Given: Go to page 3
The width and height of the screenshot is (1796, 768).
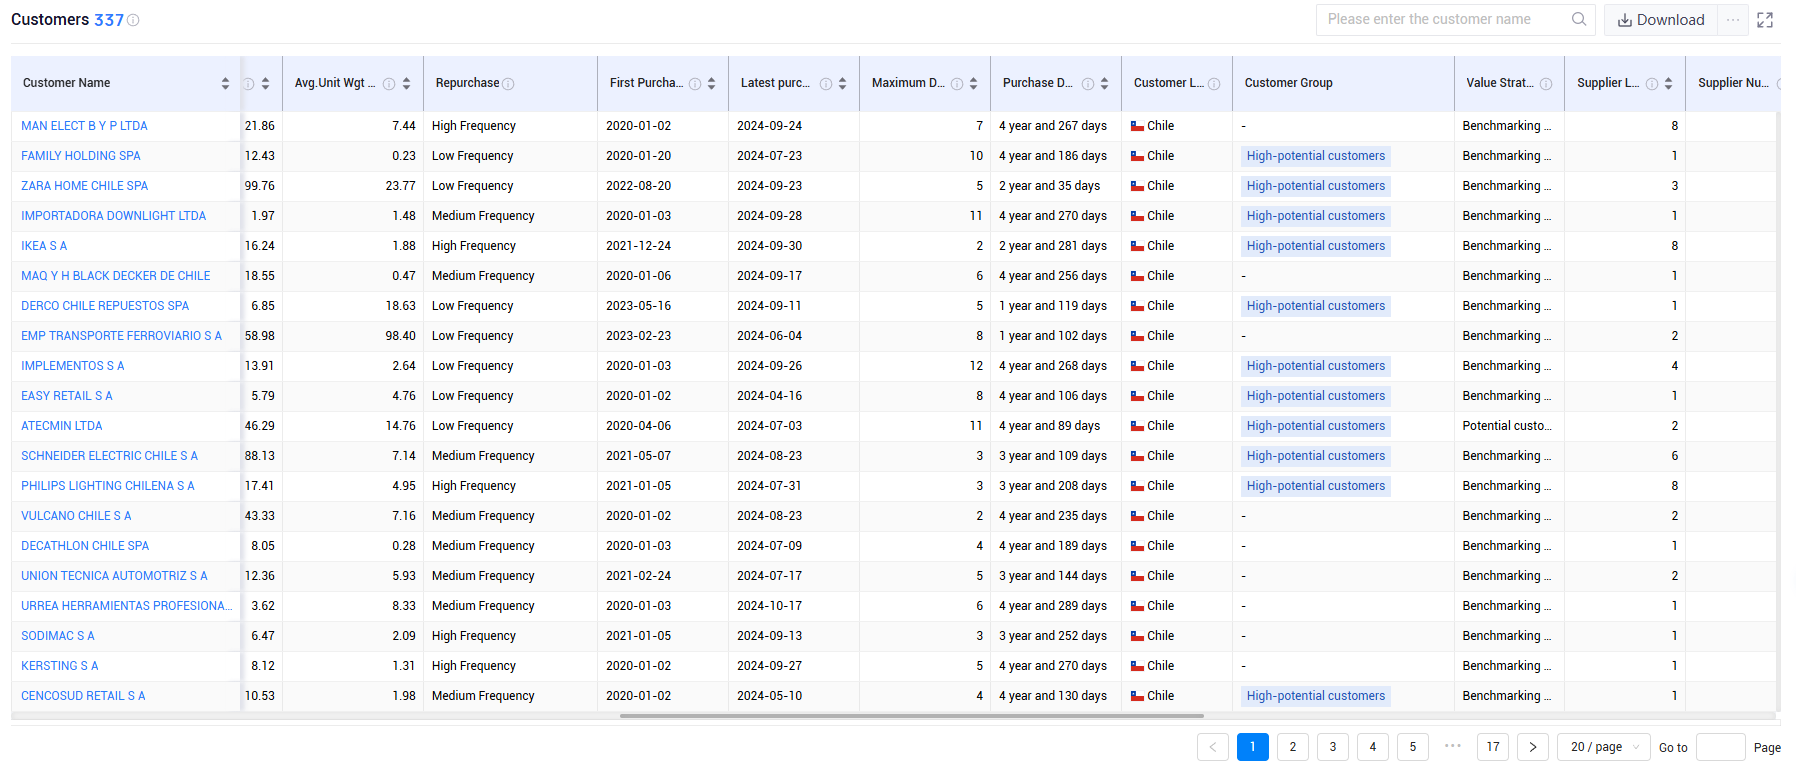Looking at the screenshot, I should [x=1333, y=747].
